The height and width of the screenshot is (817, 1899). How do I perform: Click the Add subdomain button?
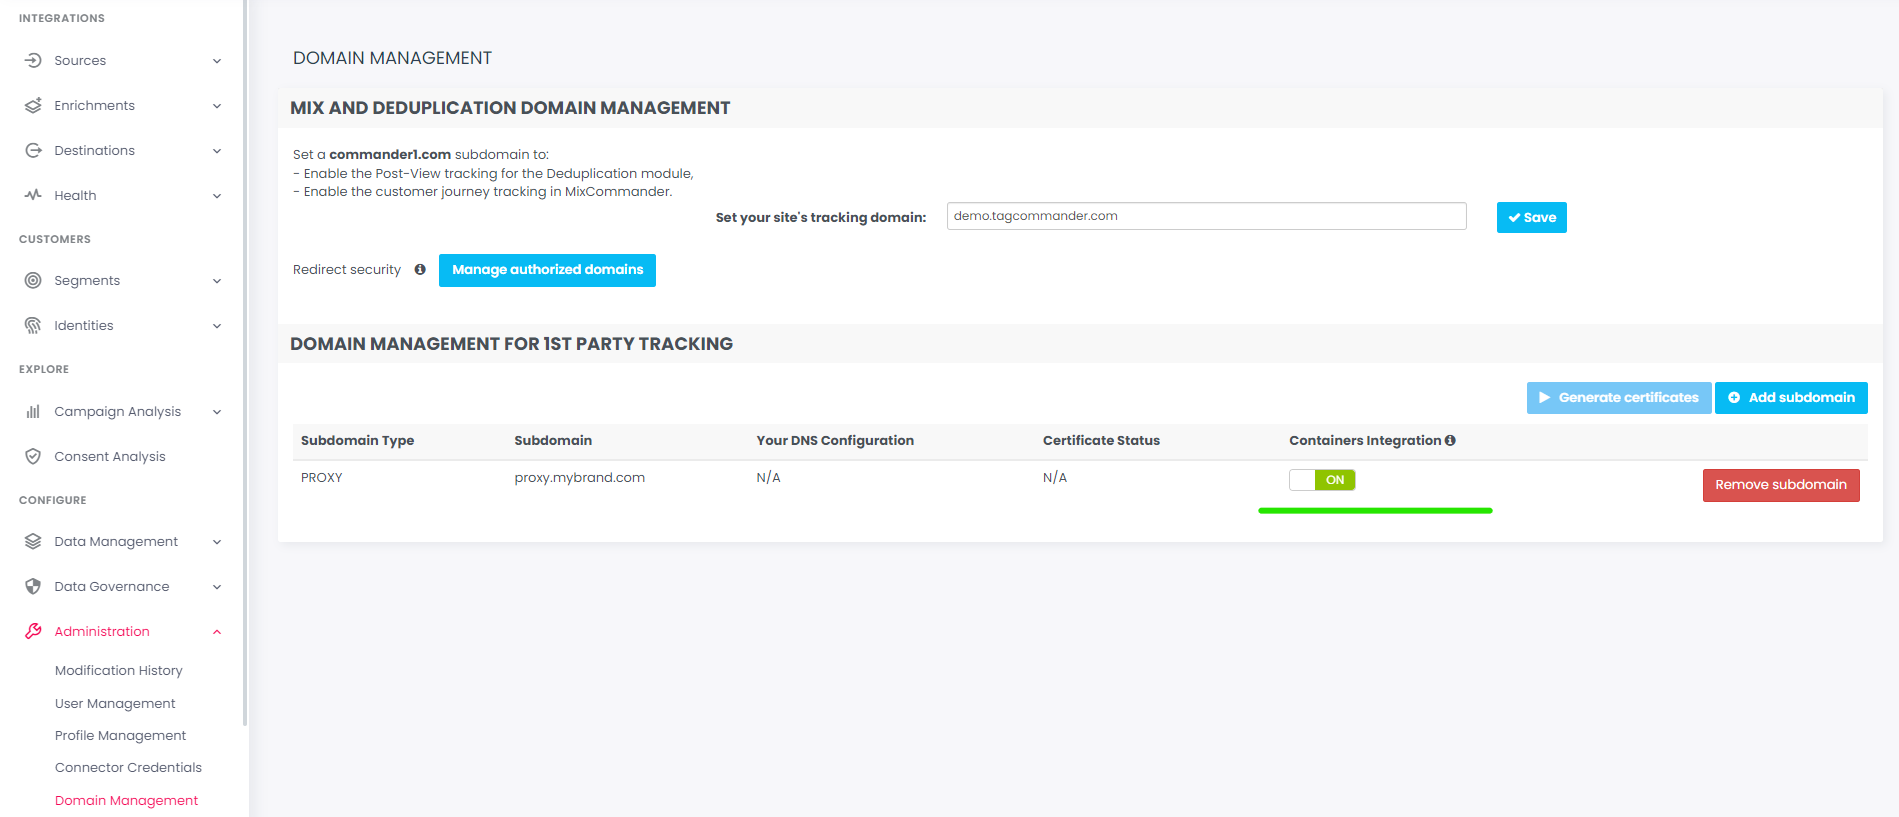point(1790,398)
